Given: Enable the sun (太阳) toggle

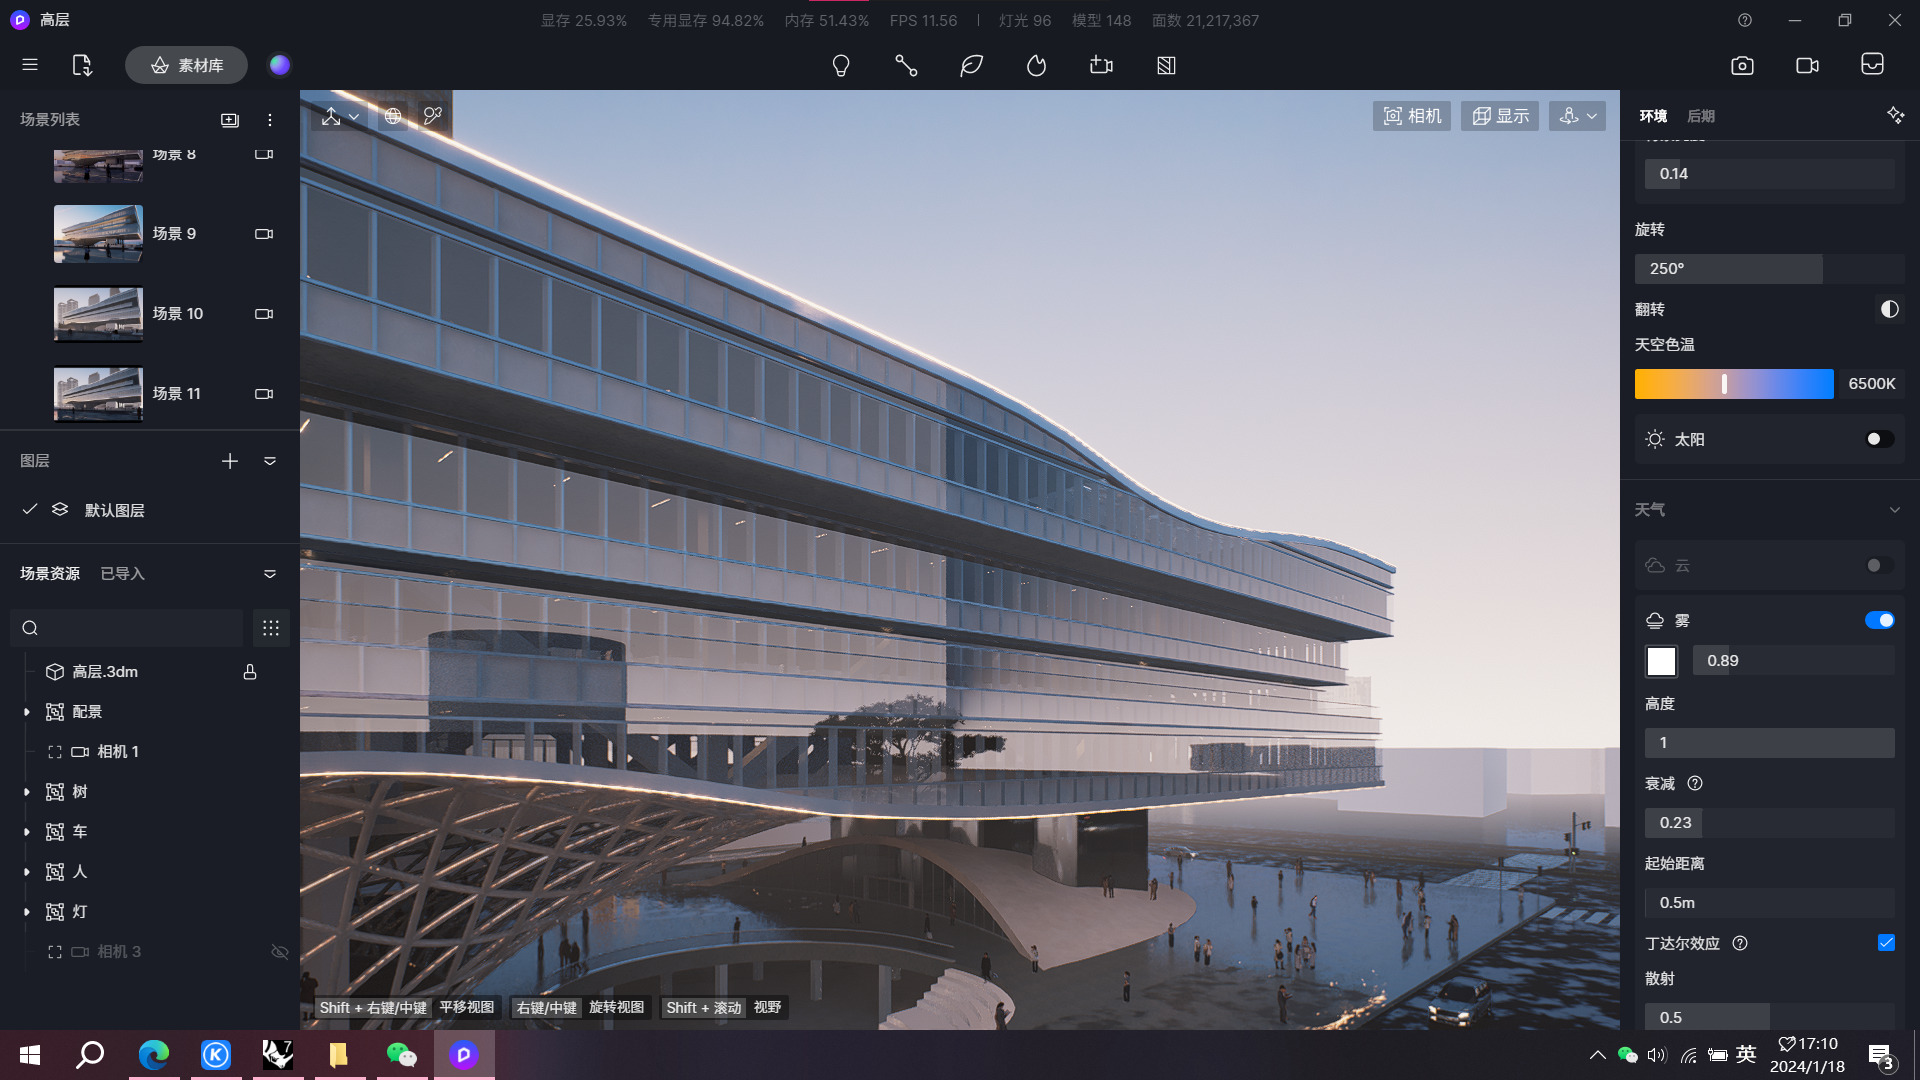Looking at the screenshot, I should pos(1879,440).
